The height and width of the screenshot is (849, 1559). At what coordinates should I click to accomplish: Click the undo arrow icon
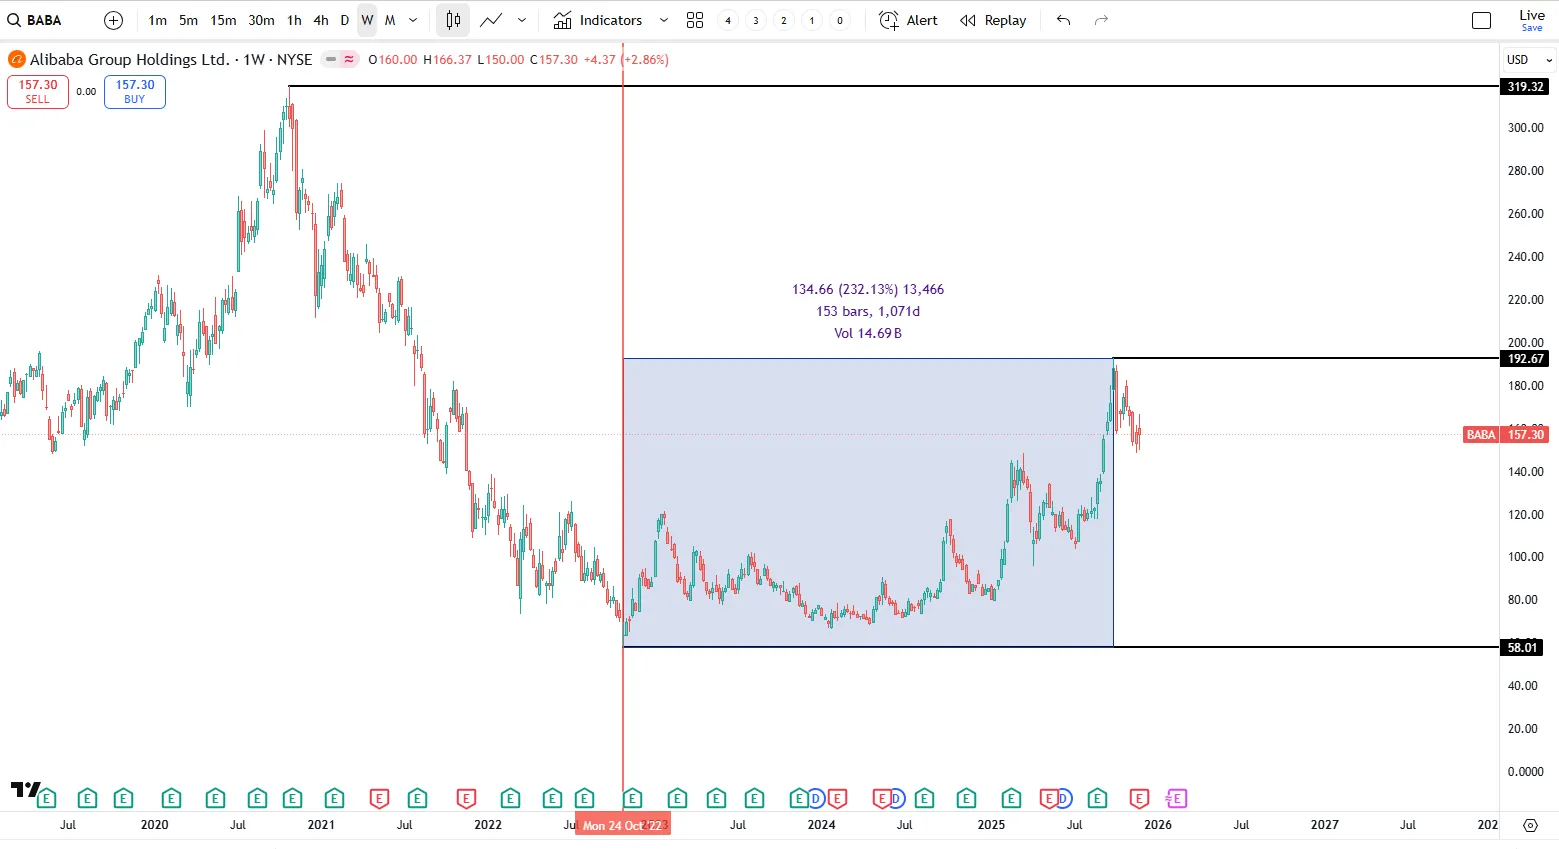point(1063,20)
